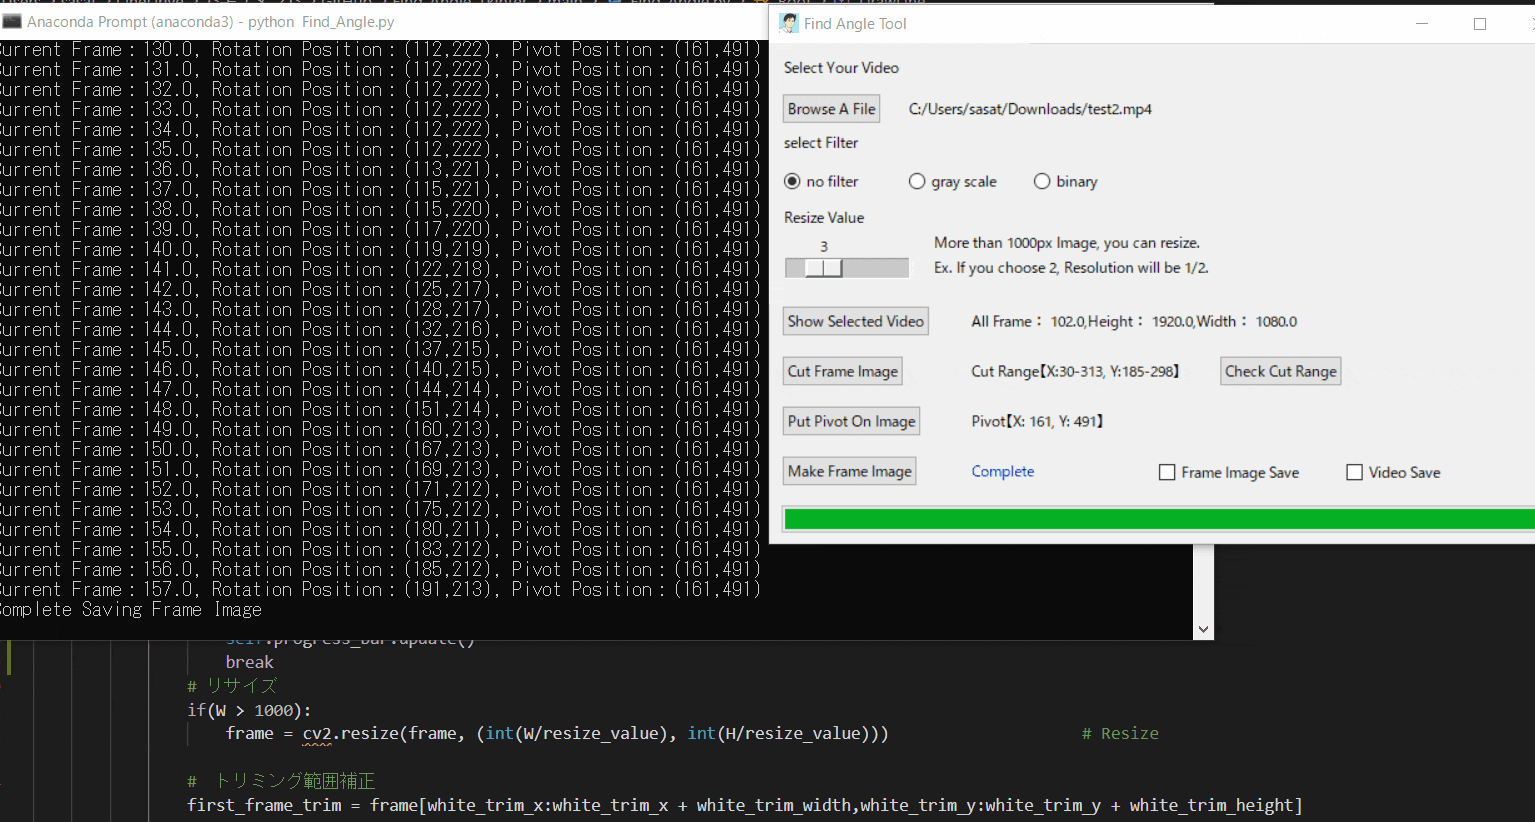The width and height of the screenshot is (1535, 822).
Task: Click the Check Cut Range button
Action: pyautogui.click(x=1280, y=371)
